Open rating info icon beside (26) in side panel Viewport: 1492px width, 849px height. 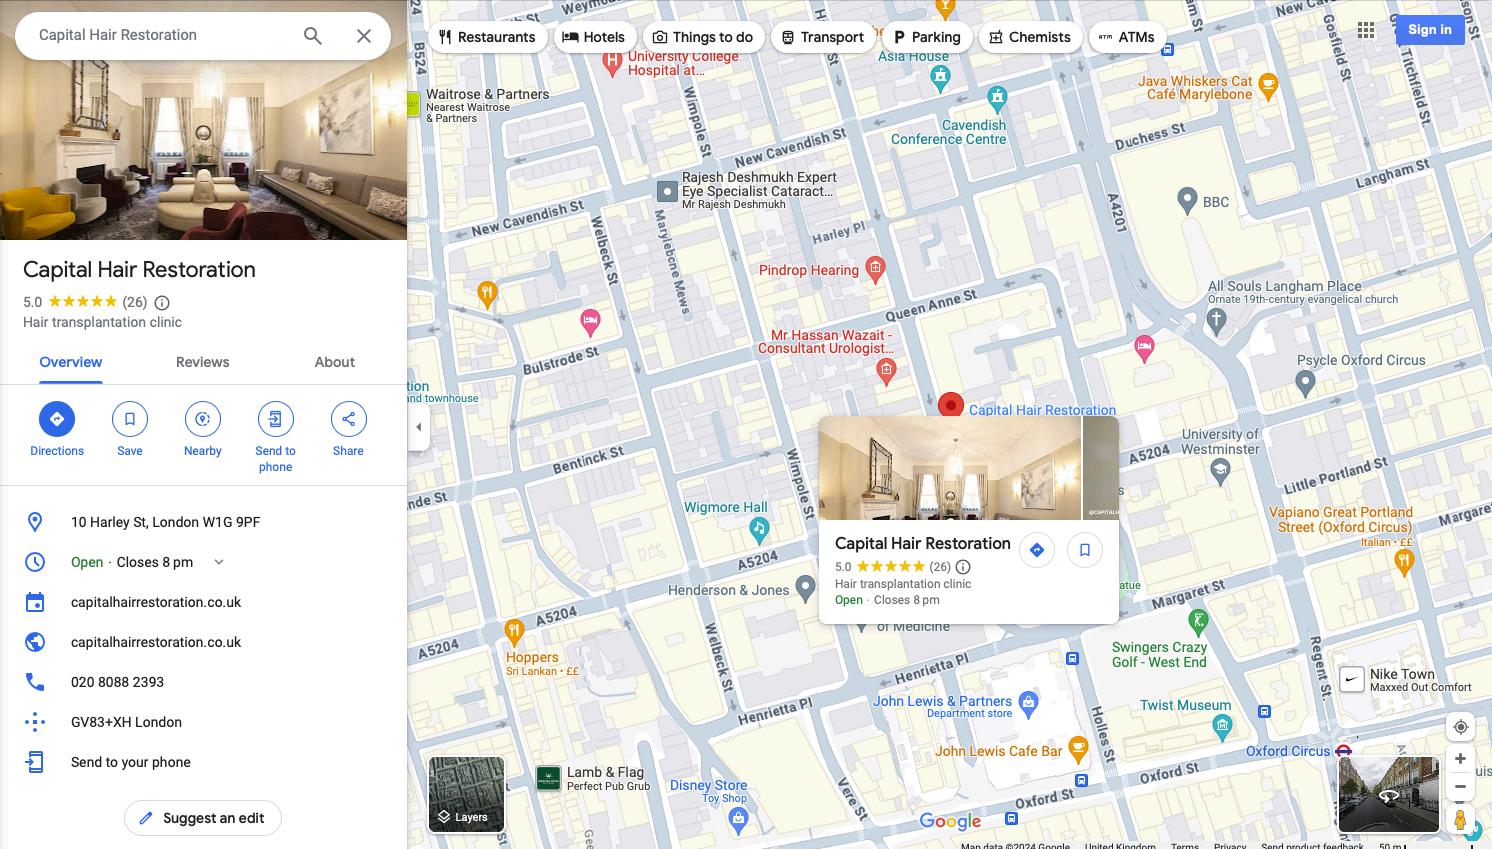point(162,302)
